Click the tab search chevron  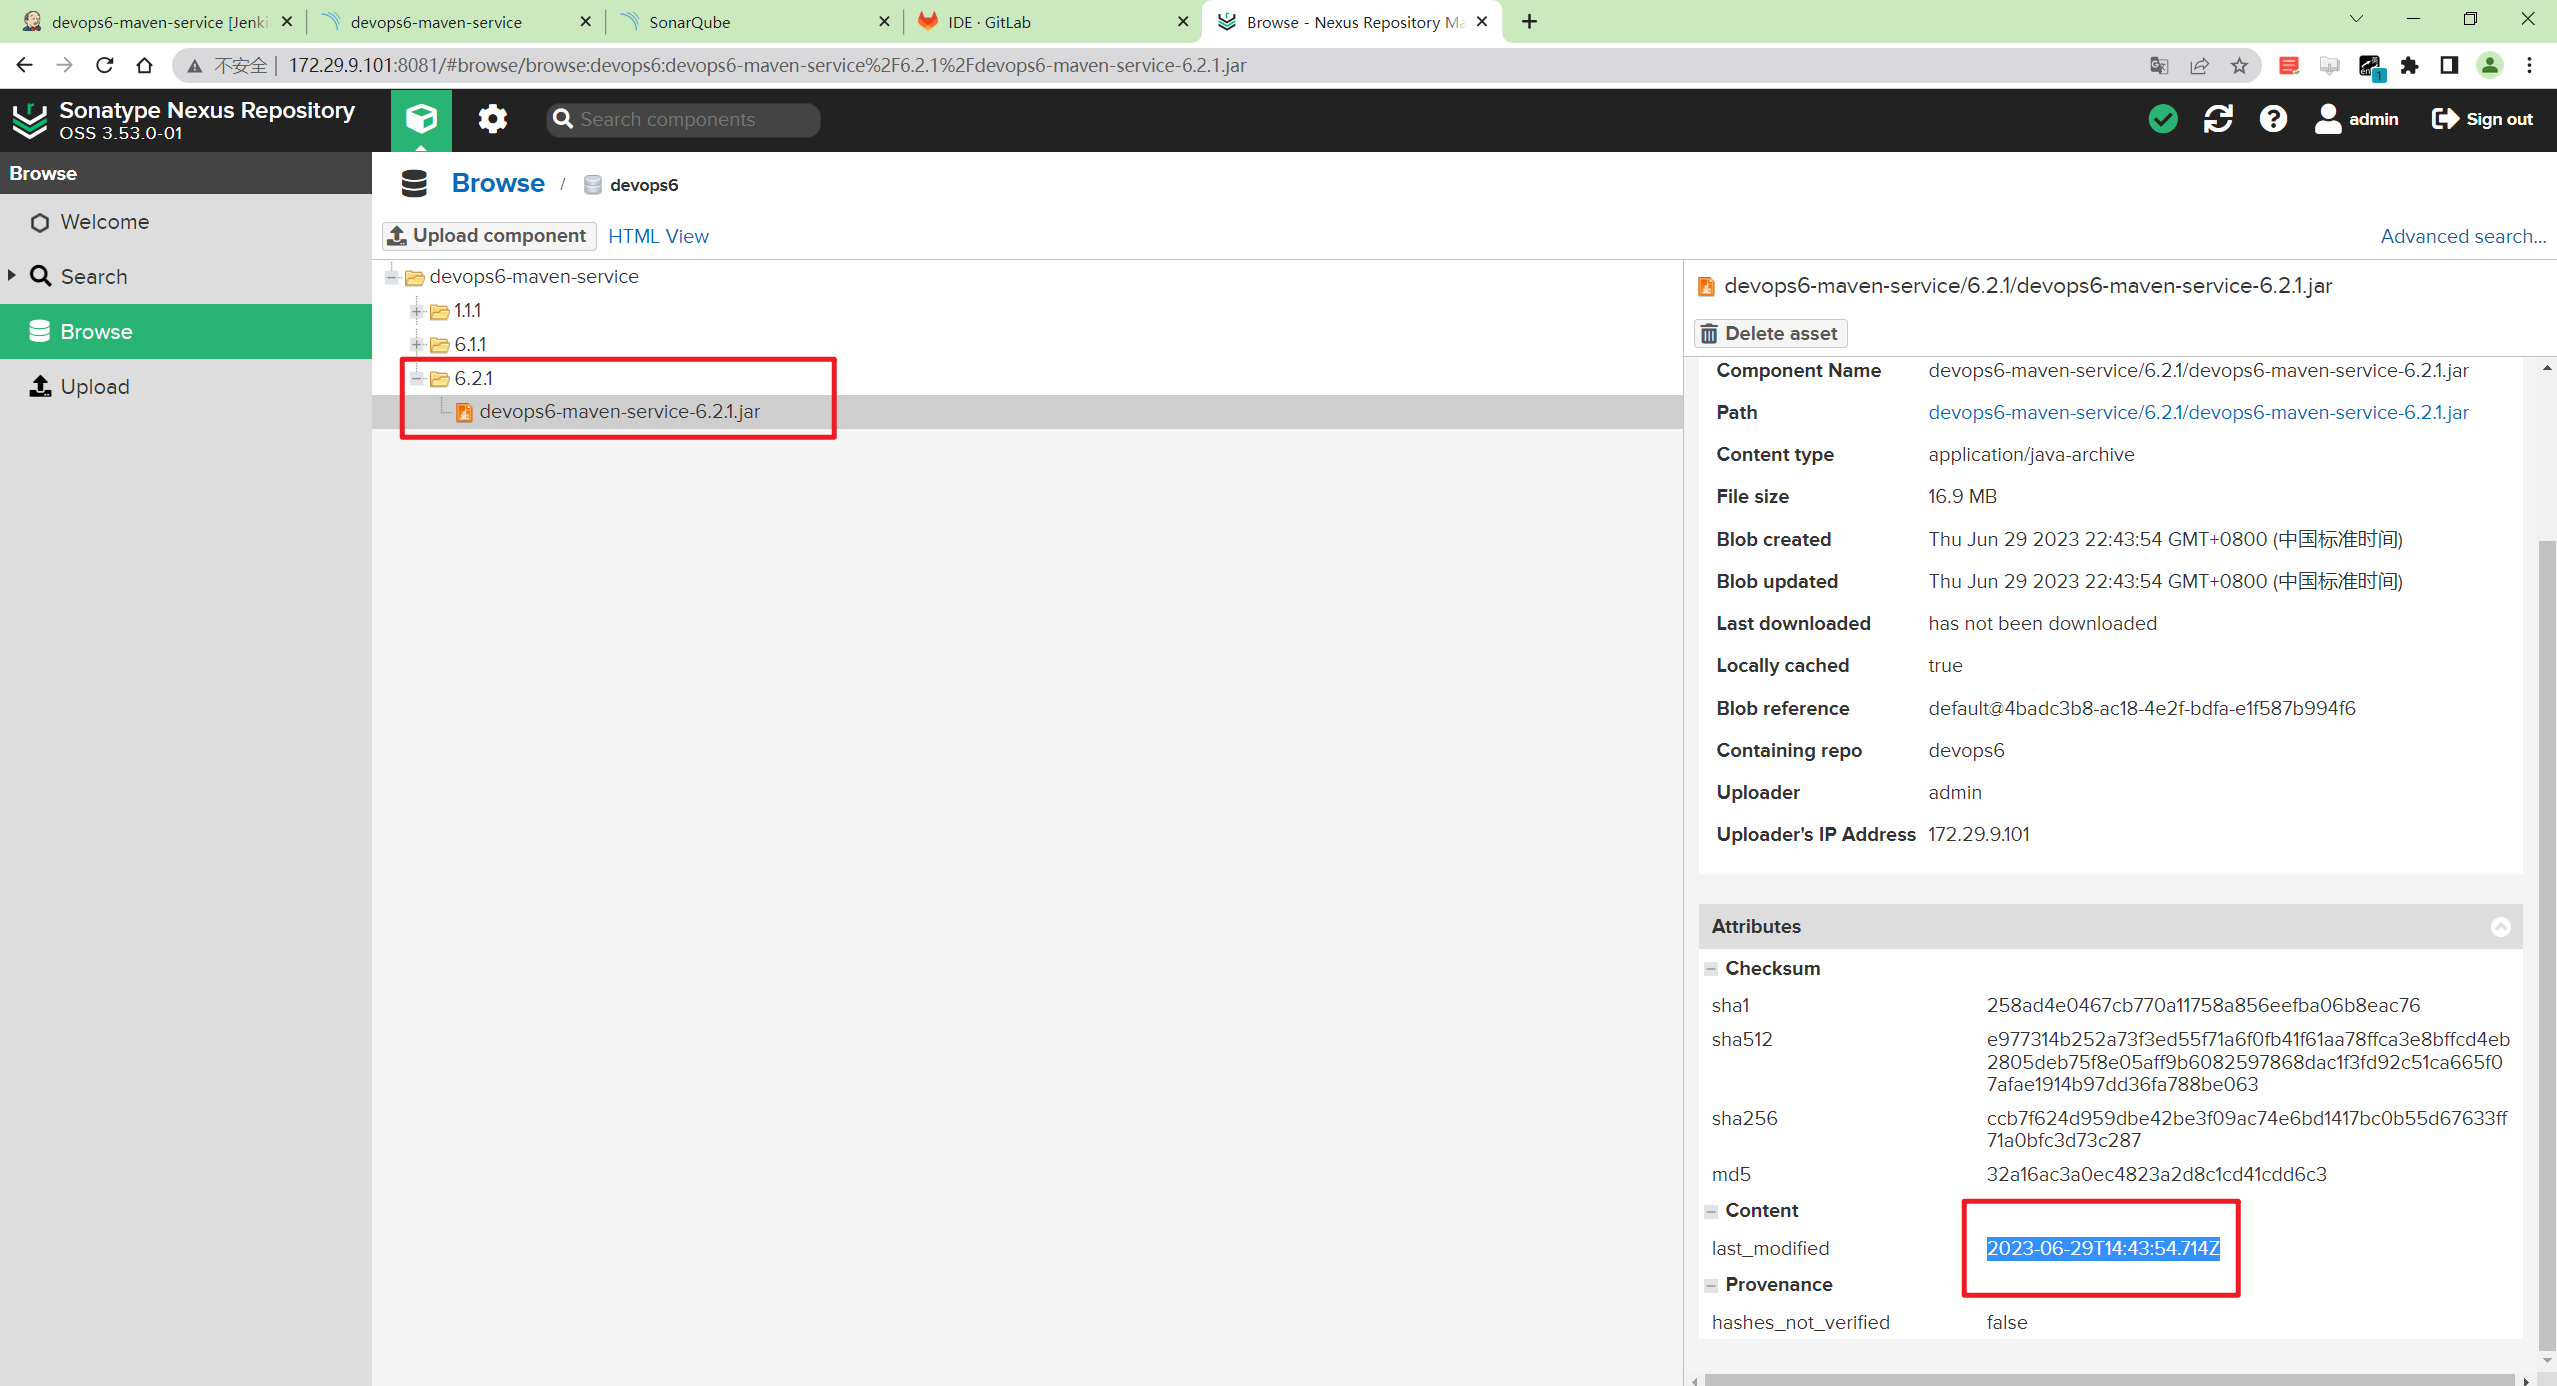pyautogui.click(x=2356, y=19)
